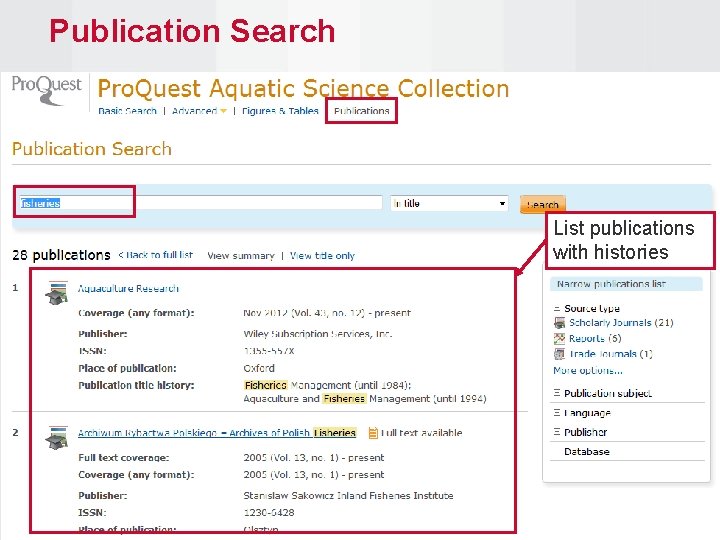
Task: Click the Reports source type icon
Action: (x=559, y=339)
